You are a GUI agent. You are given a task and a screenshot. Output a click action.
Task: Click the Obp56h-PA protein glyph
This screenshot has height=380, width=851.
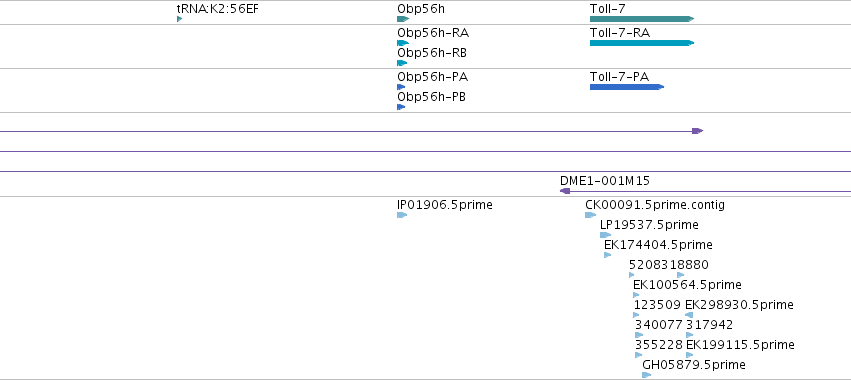pos(401,87)
